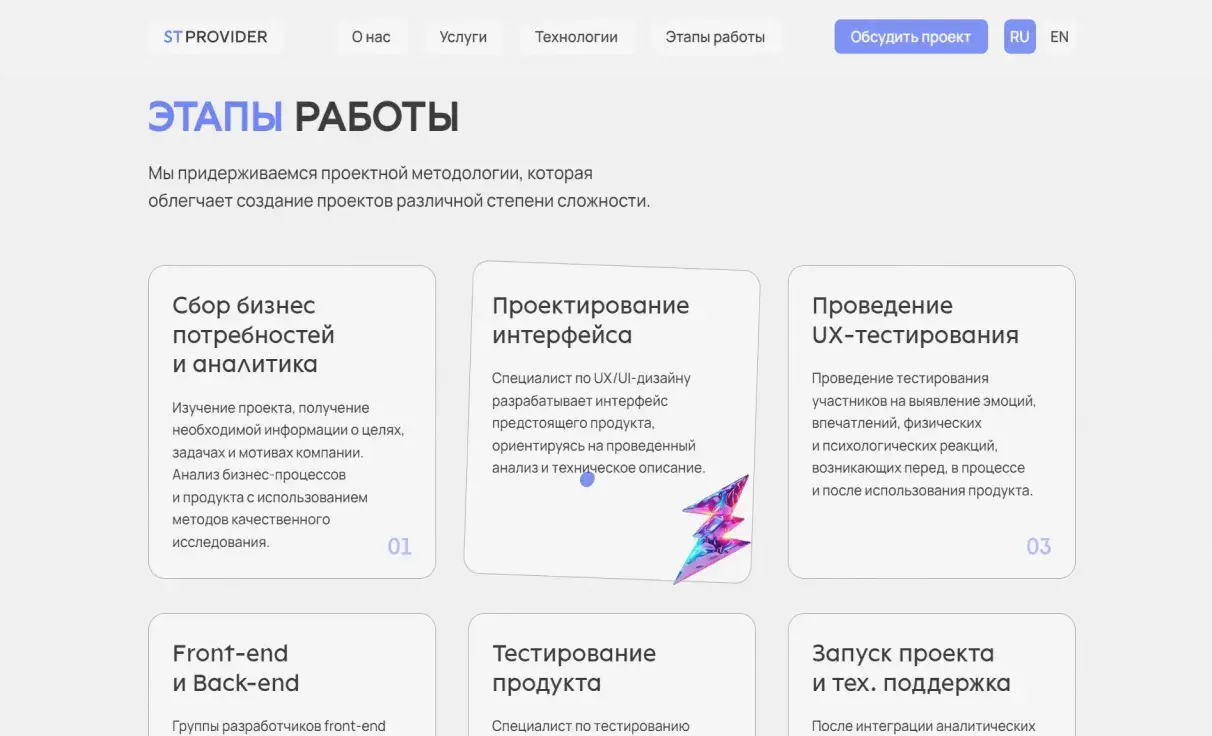Switch language to EN
This screenshot has height=736, width=1212.
pyautogui.click(x=1059, y=37)
